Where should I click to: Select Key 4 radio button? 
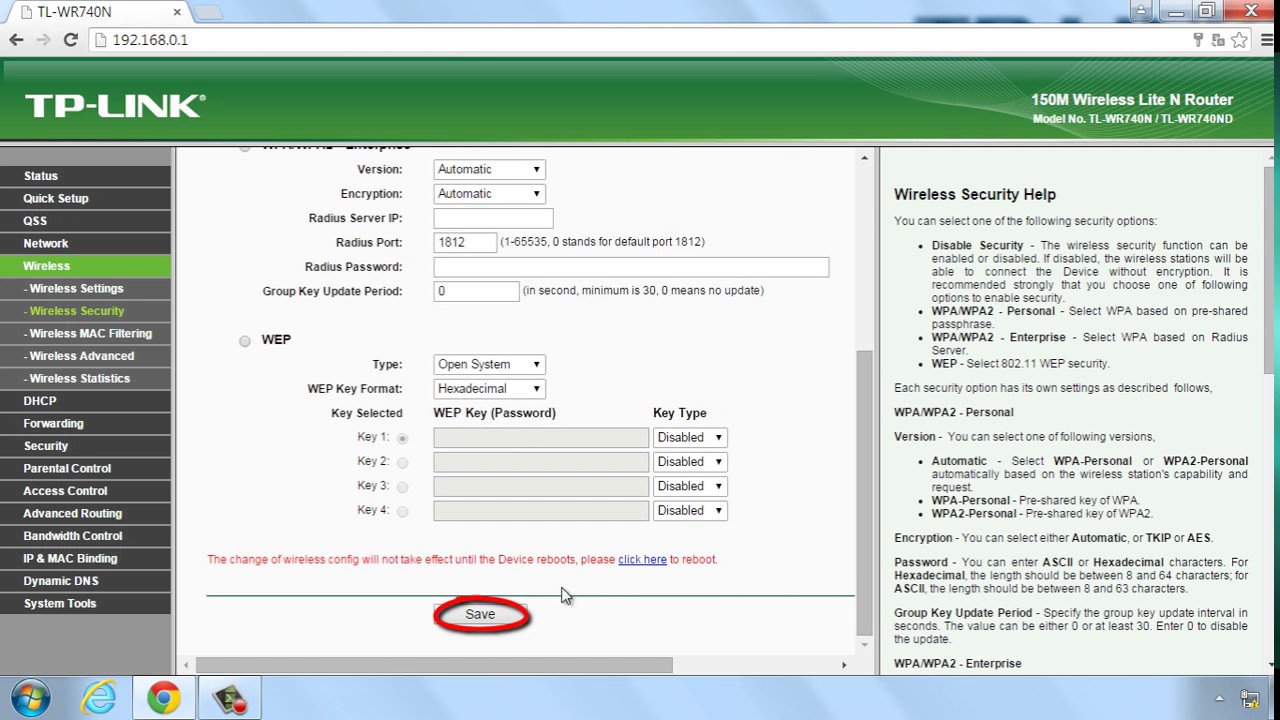click(x=402, y=511)
